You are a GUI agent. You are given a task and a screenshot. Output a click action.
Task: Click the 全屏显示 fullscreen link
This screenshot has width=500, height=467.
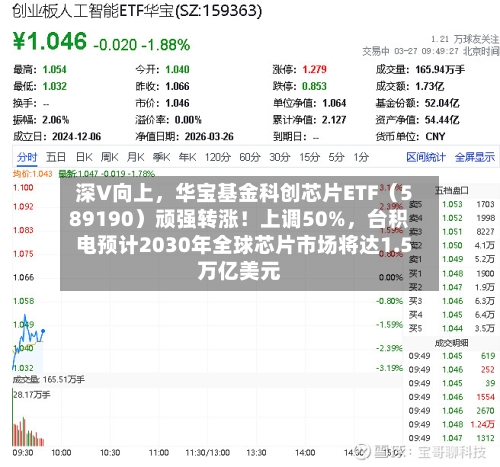(475, 157)
